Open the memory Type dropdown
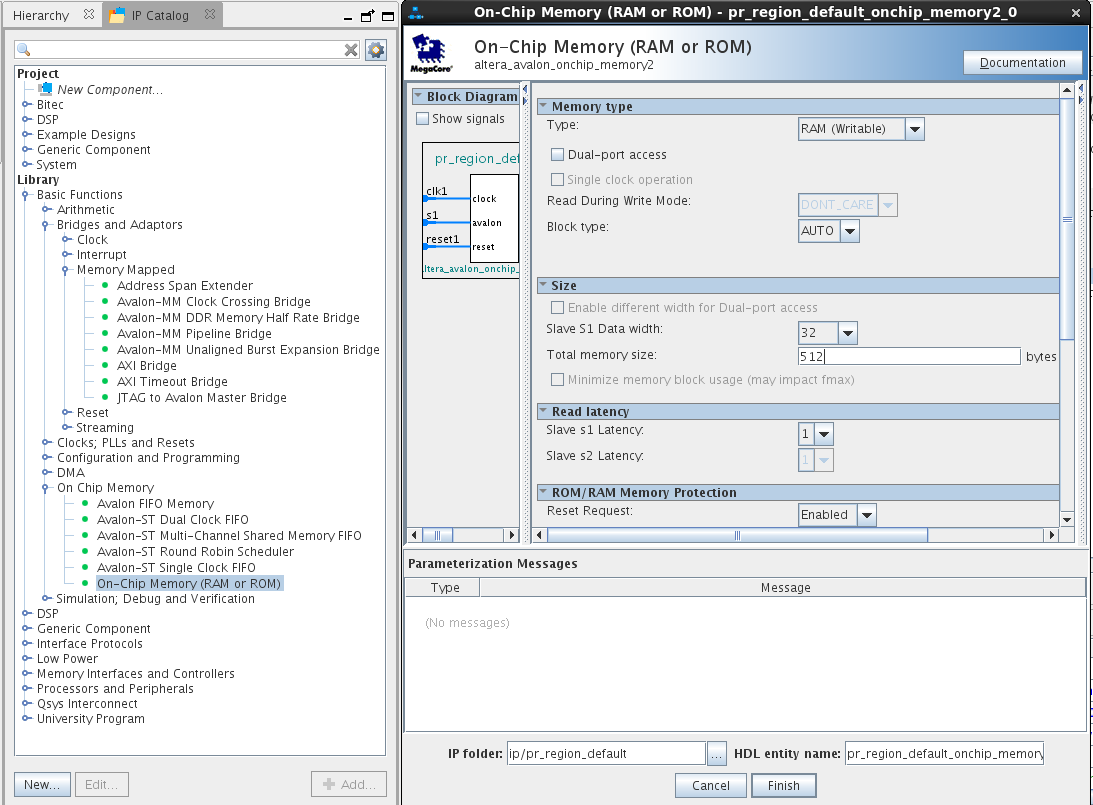 coord(915,129)
